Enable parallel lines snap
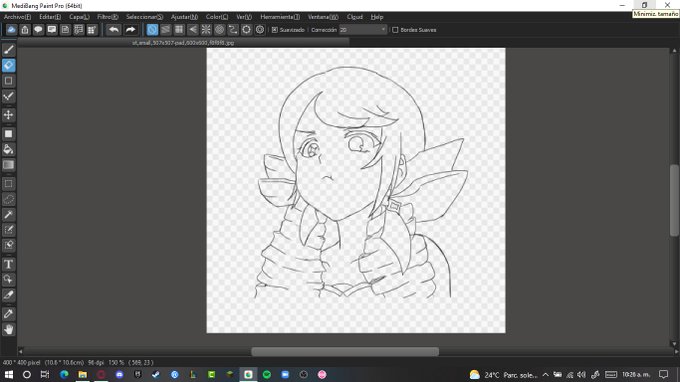This screenshot has width=680, height=382. tap(166, 29)
